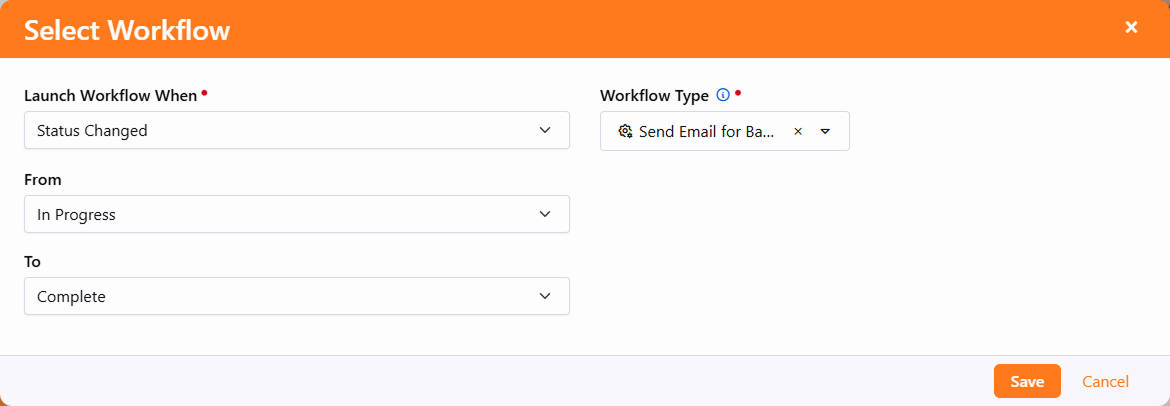Click the From field label
Screen dimensions: 1170x406
pos(43,180)
